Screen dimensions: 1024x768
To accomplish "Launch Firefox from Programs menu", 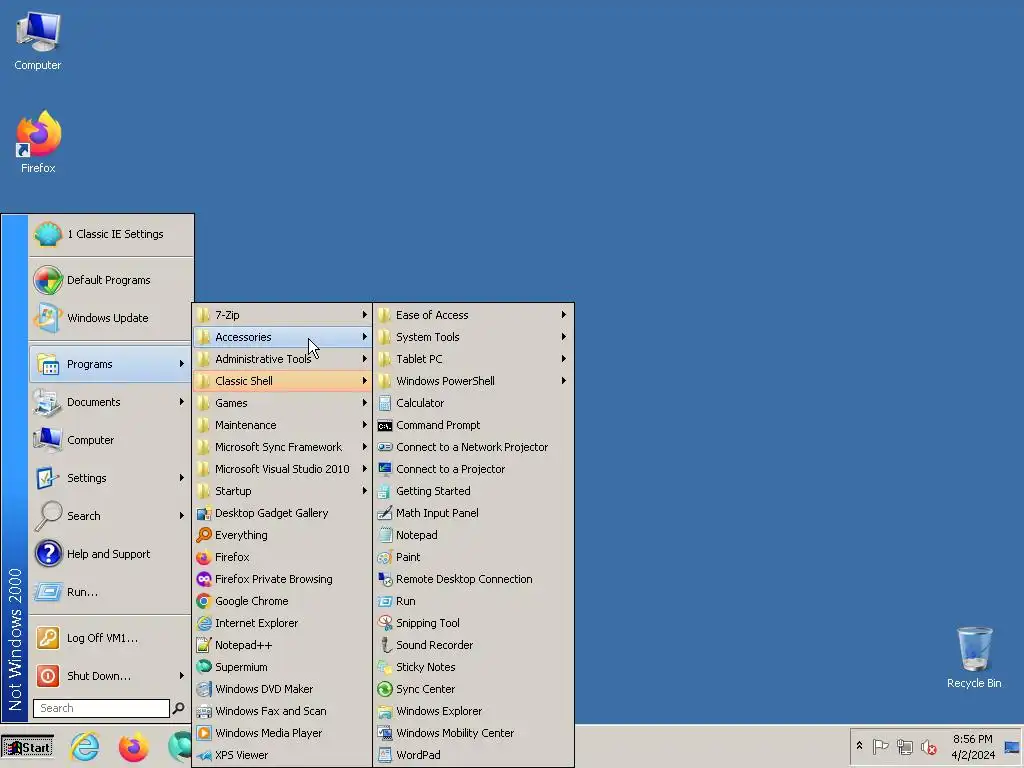I will tap(282, 557).
